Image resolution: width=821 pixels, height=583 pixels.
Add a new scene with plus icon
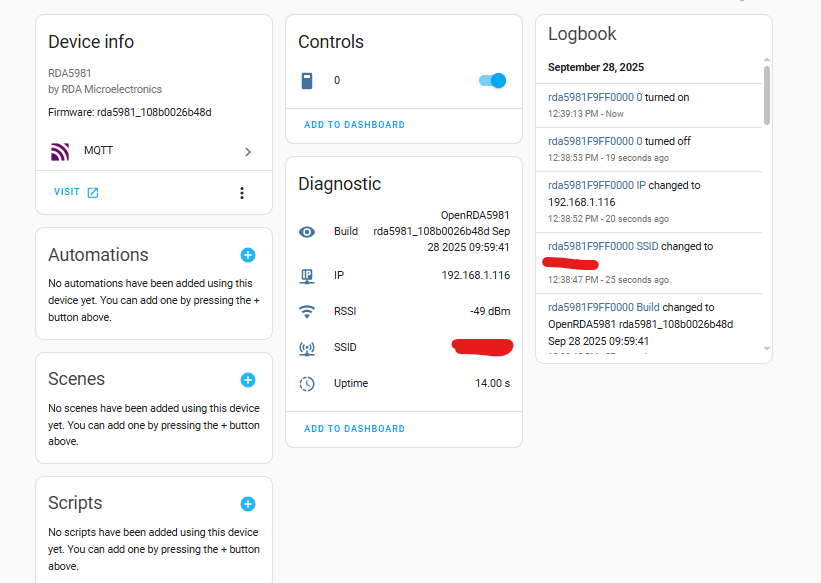click(248, 380)
